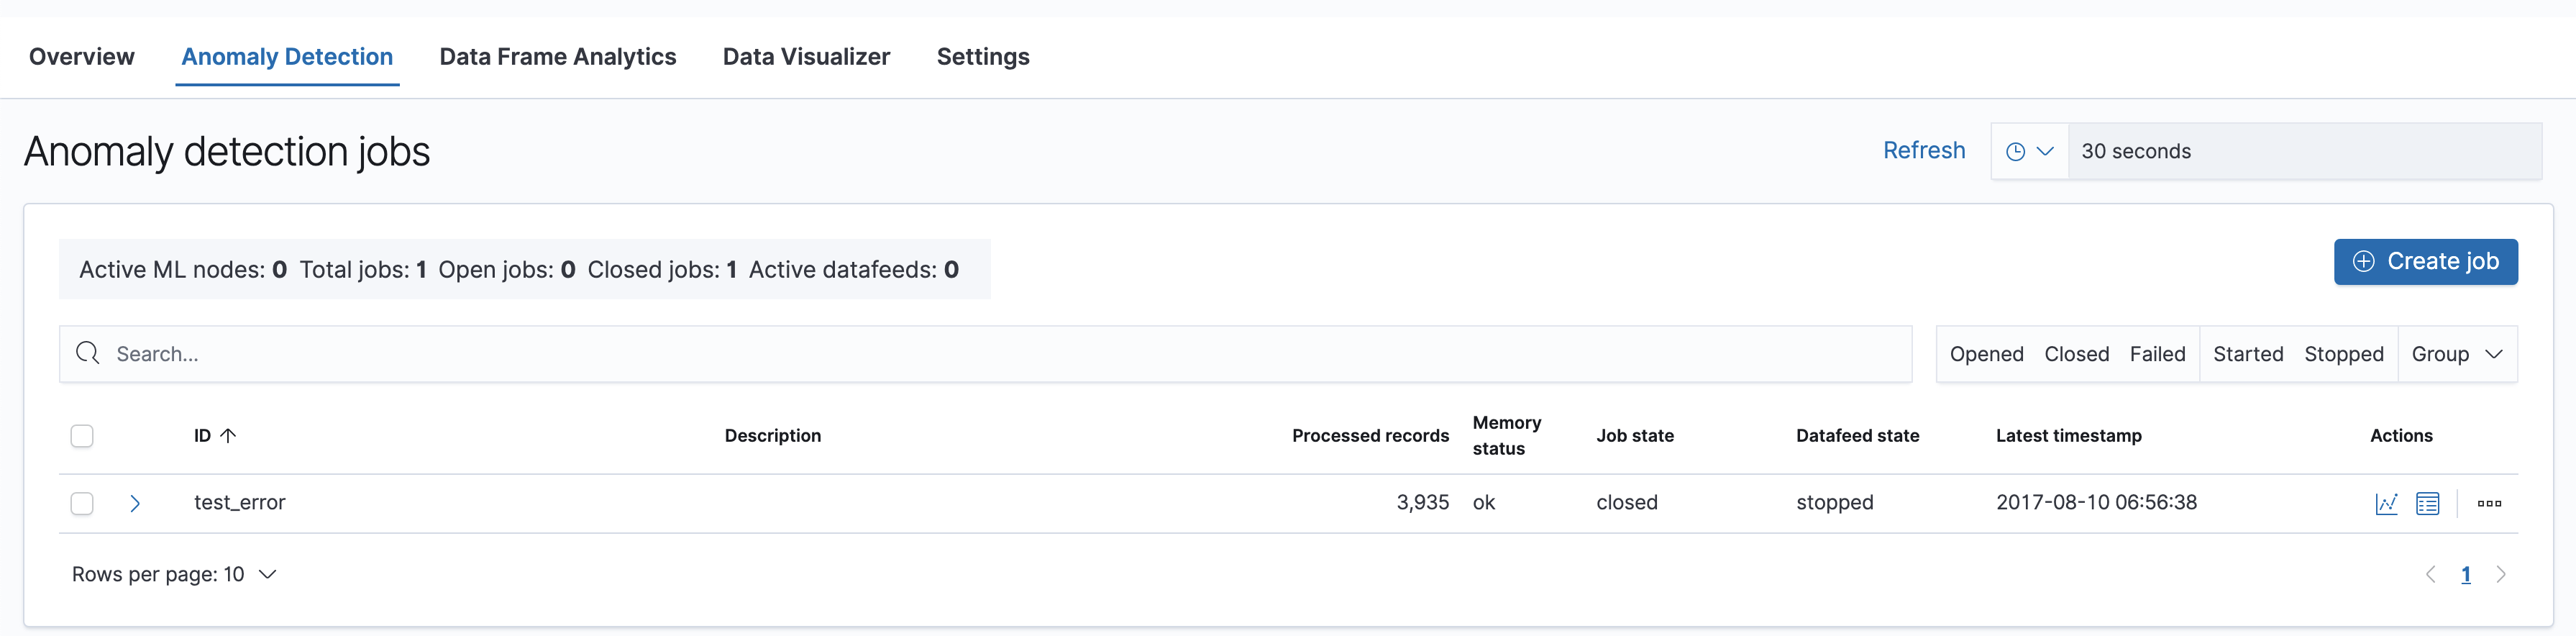Click the search magnifier icon
Image resolution: width=2576 pixels, height=636 pixels.
(88, 353)
